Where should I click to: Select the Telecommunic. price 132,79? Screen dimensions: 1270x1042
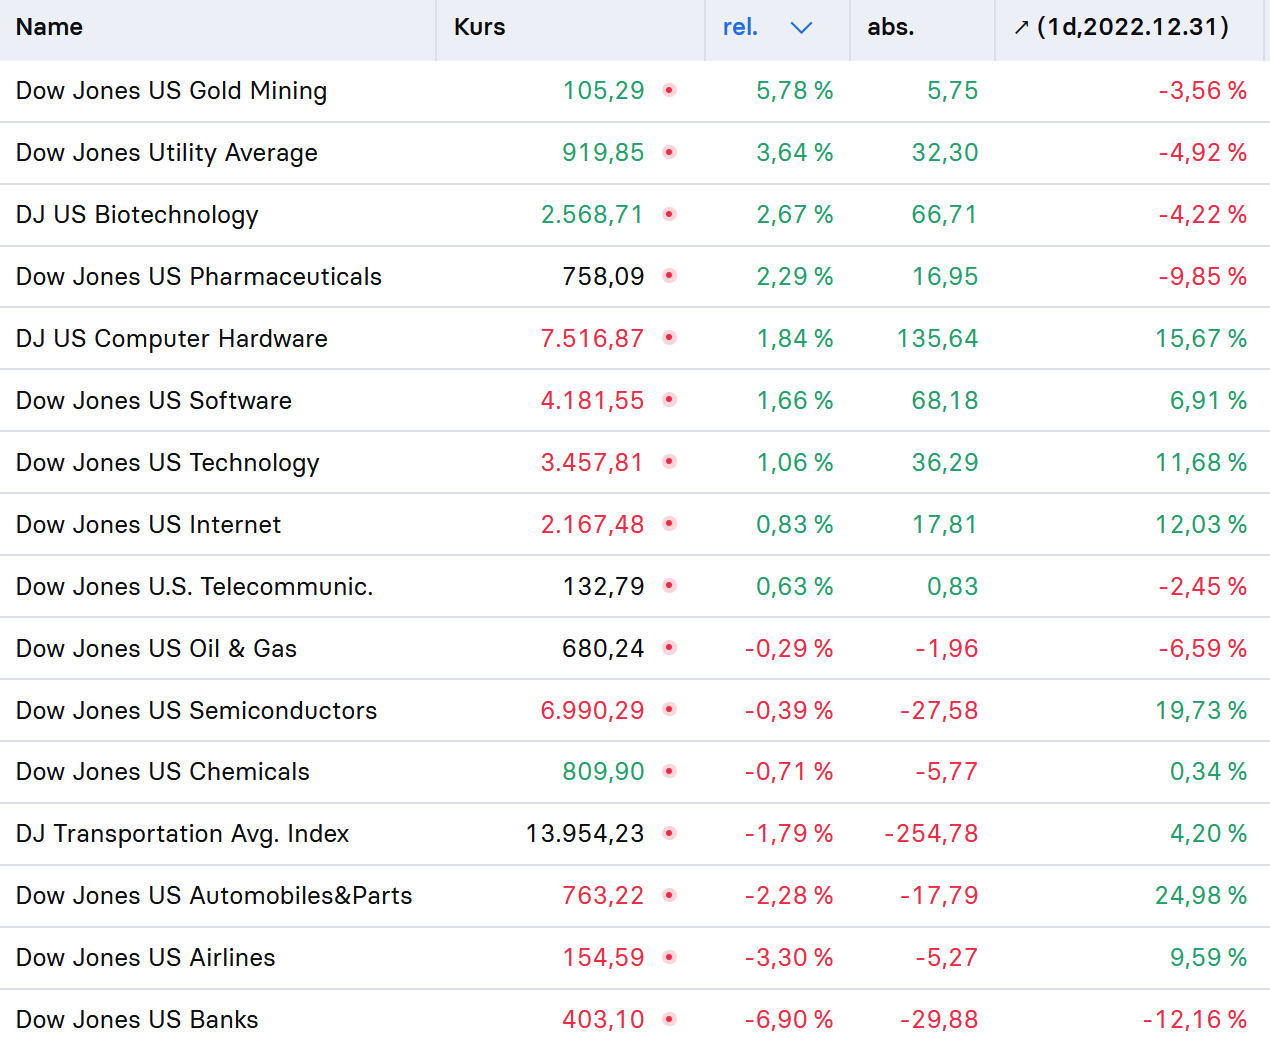[603, 587]
